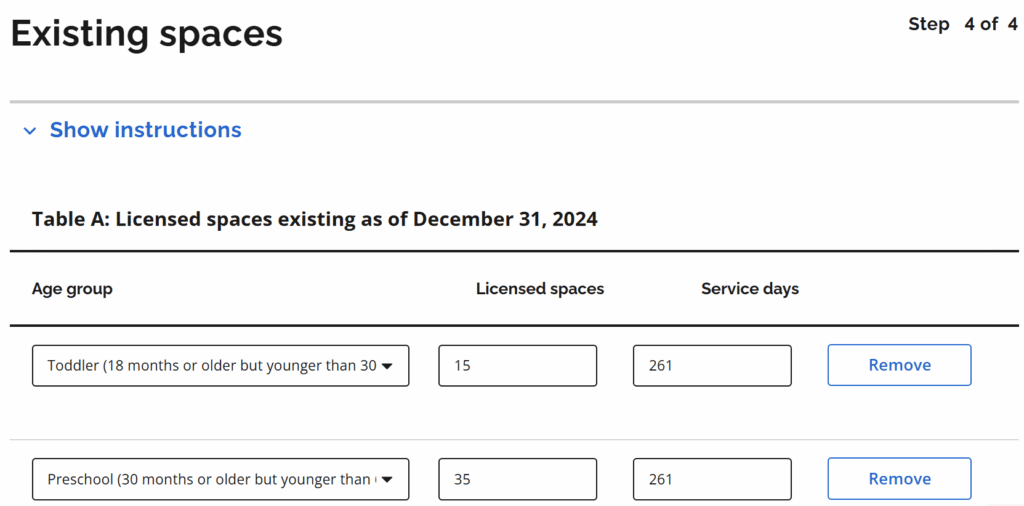
Task: Click the Age group column header
Action: click(x=72, y=289)
